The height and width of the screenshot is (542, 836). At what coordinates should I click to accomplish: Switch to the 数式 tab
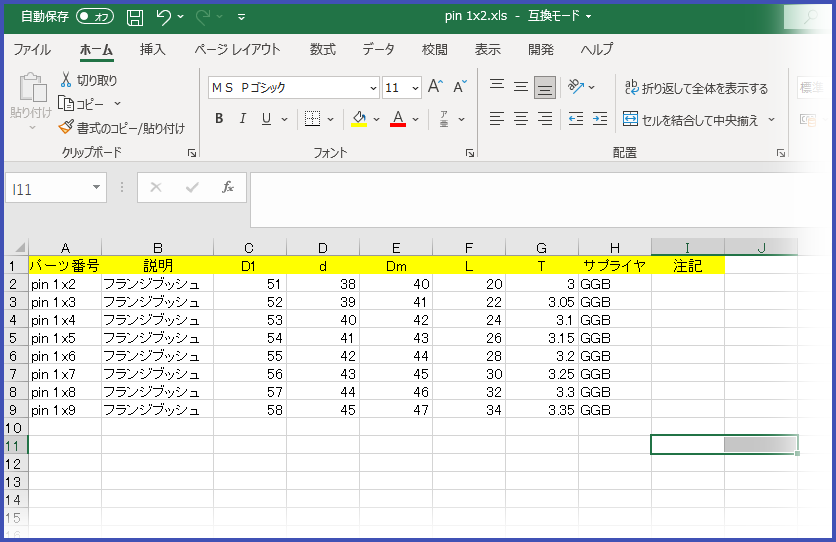(323, 50)
